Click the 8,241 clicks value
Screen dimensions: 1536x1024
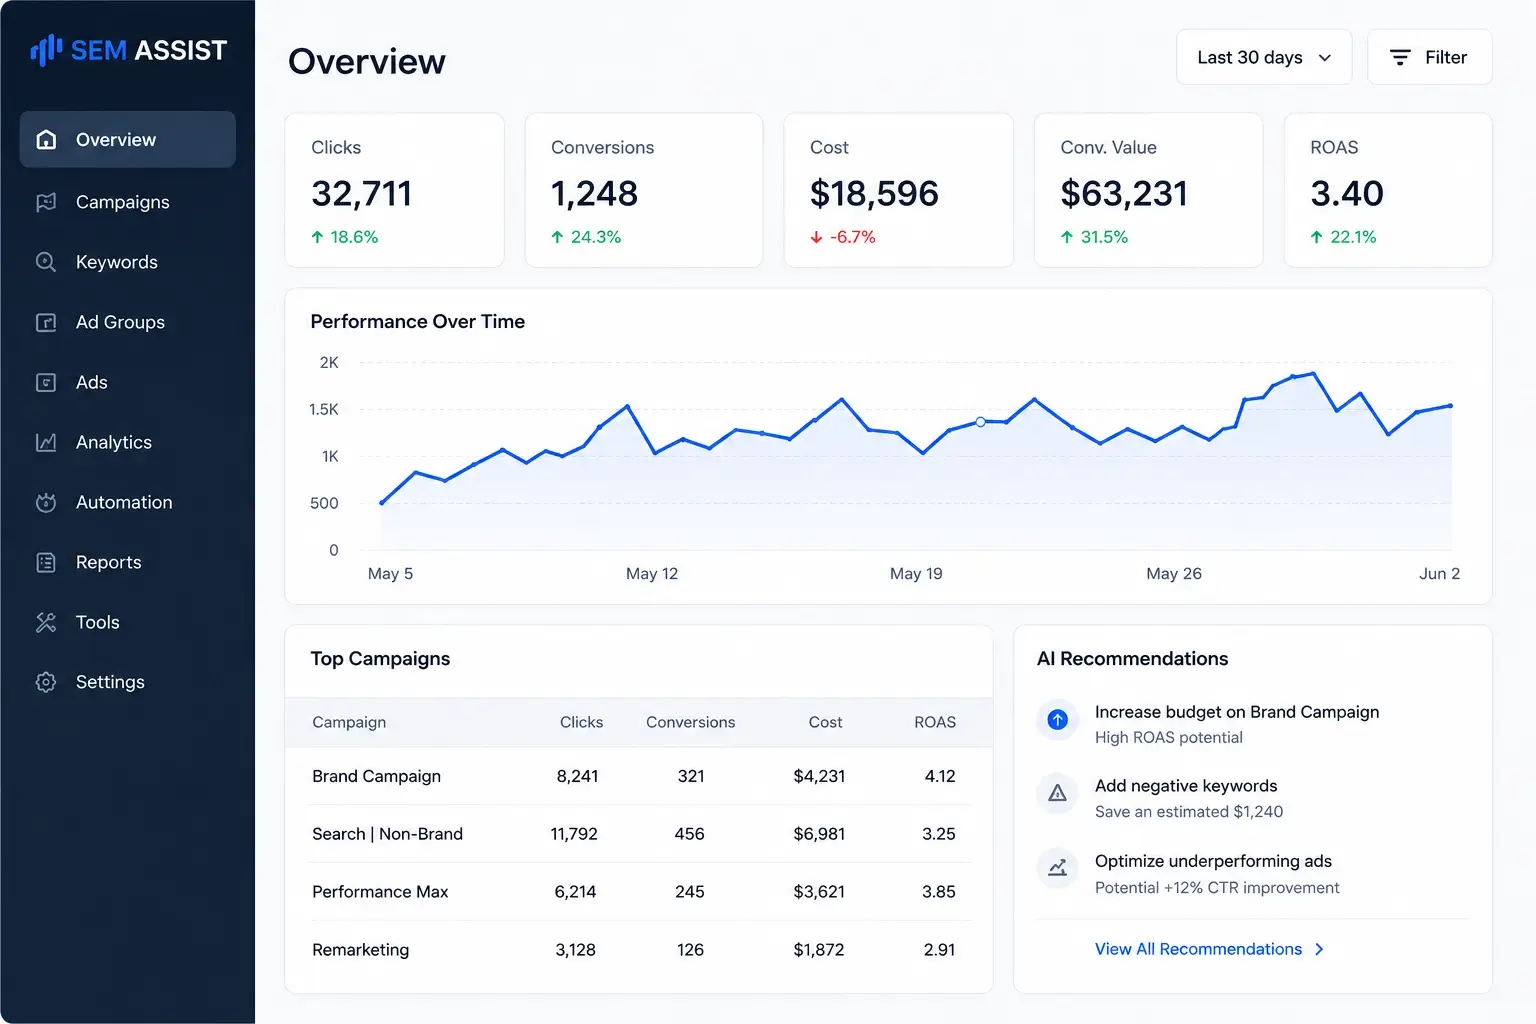tap(577, 776)
